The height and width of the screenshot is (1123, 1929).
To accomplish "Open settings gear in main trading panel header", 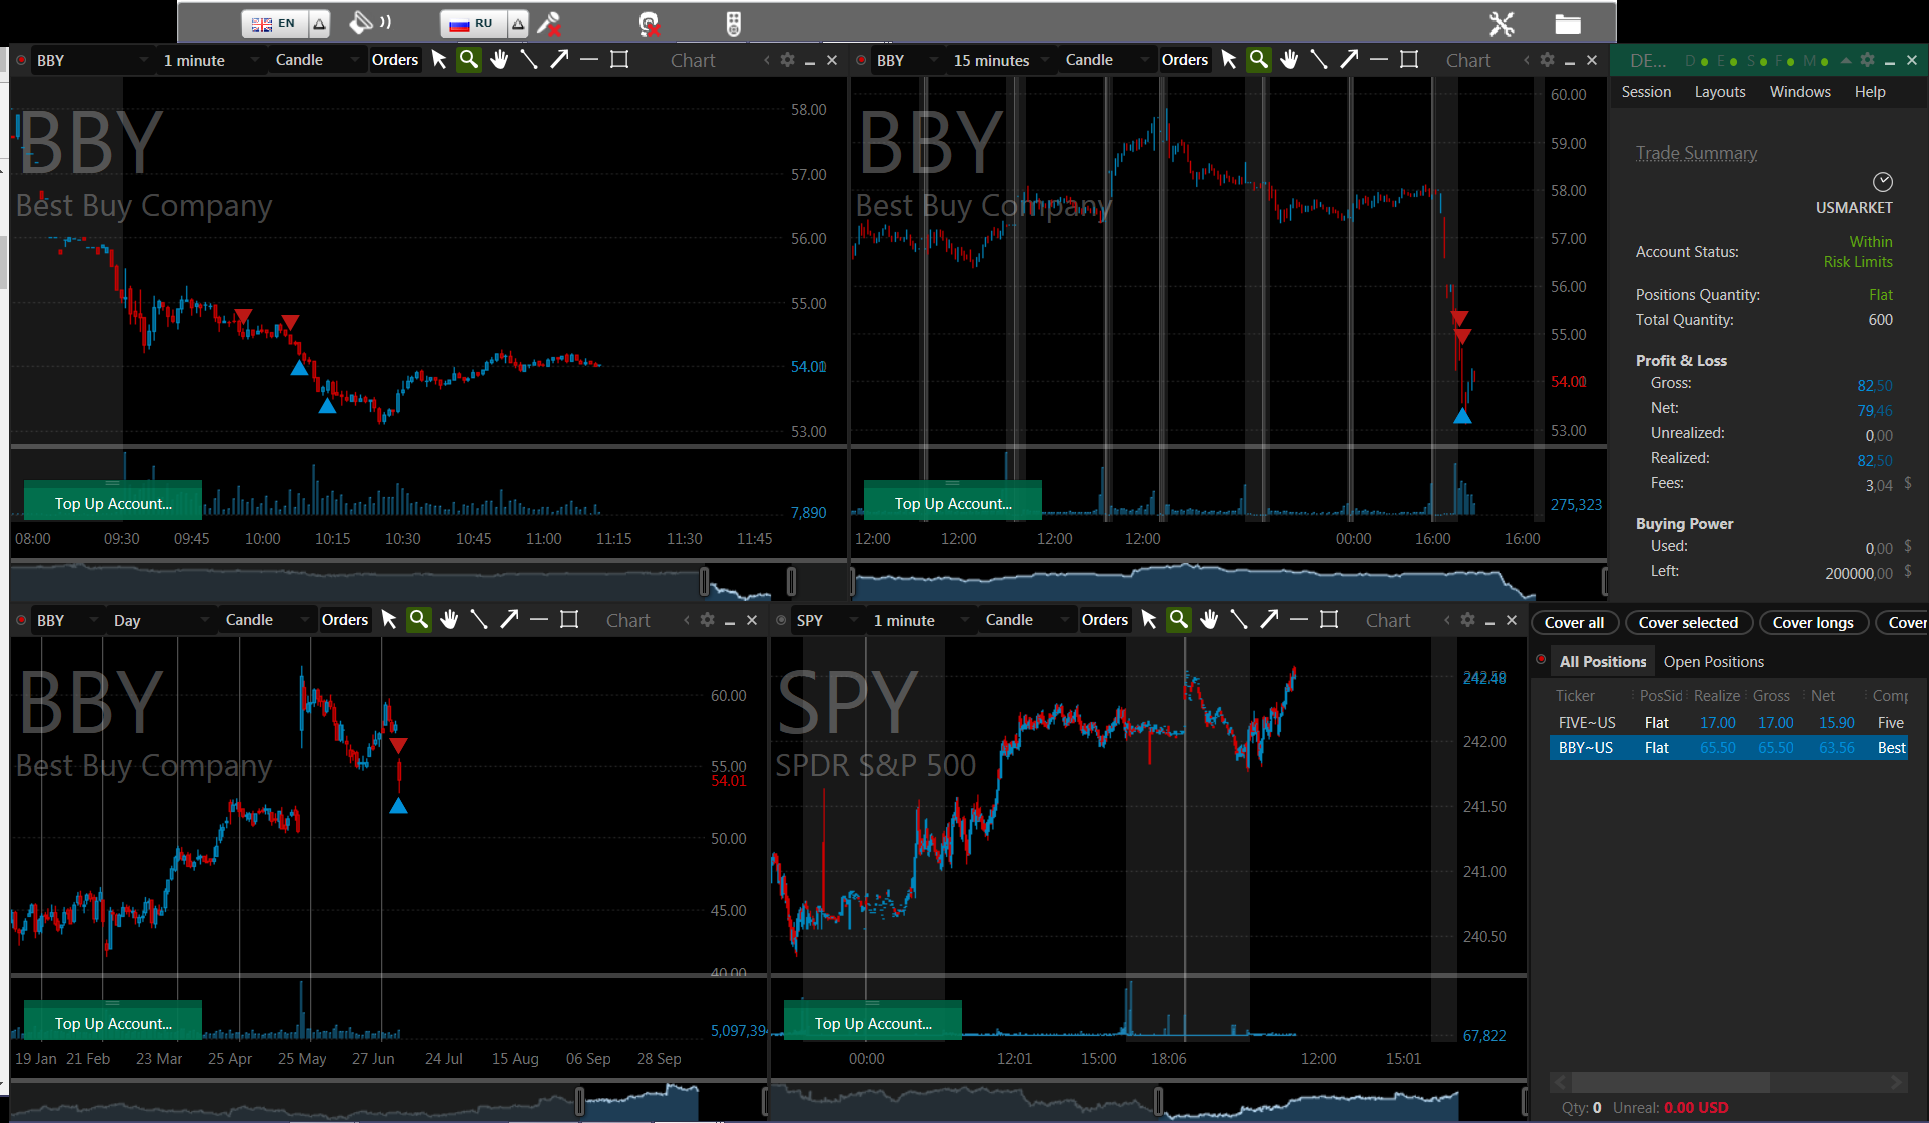I will point(1867,60).
